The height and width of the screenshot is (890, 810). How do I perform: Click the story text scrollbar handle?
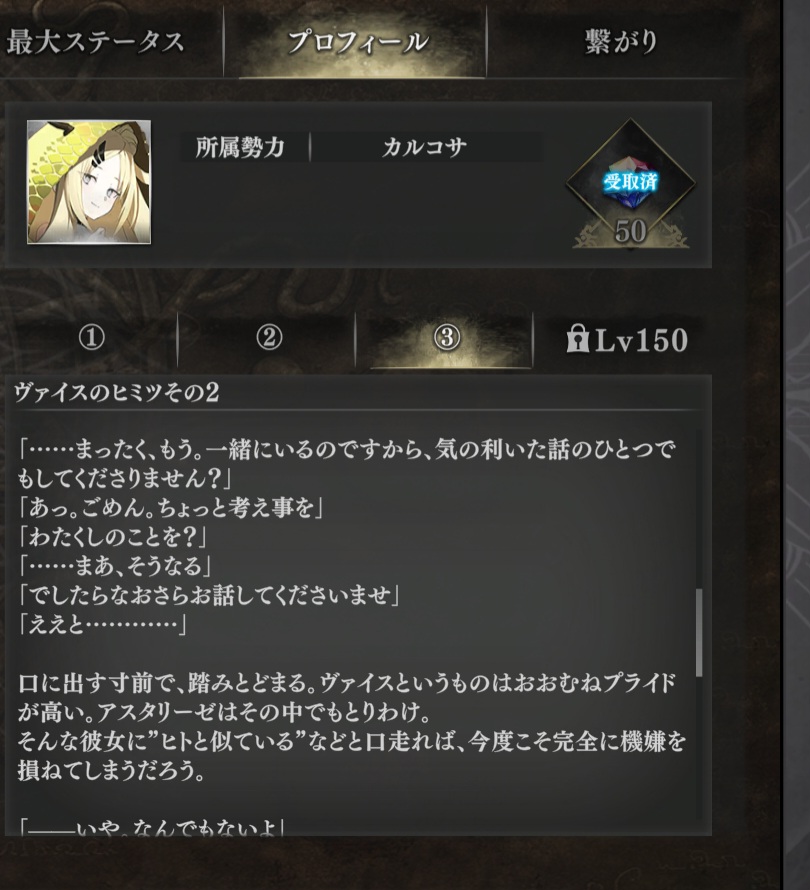[x=699, y=632]
